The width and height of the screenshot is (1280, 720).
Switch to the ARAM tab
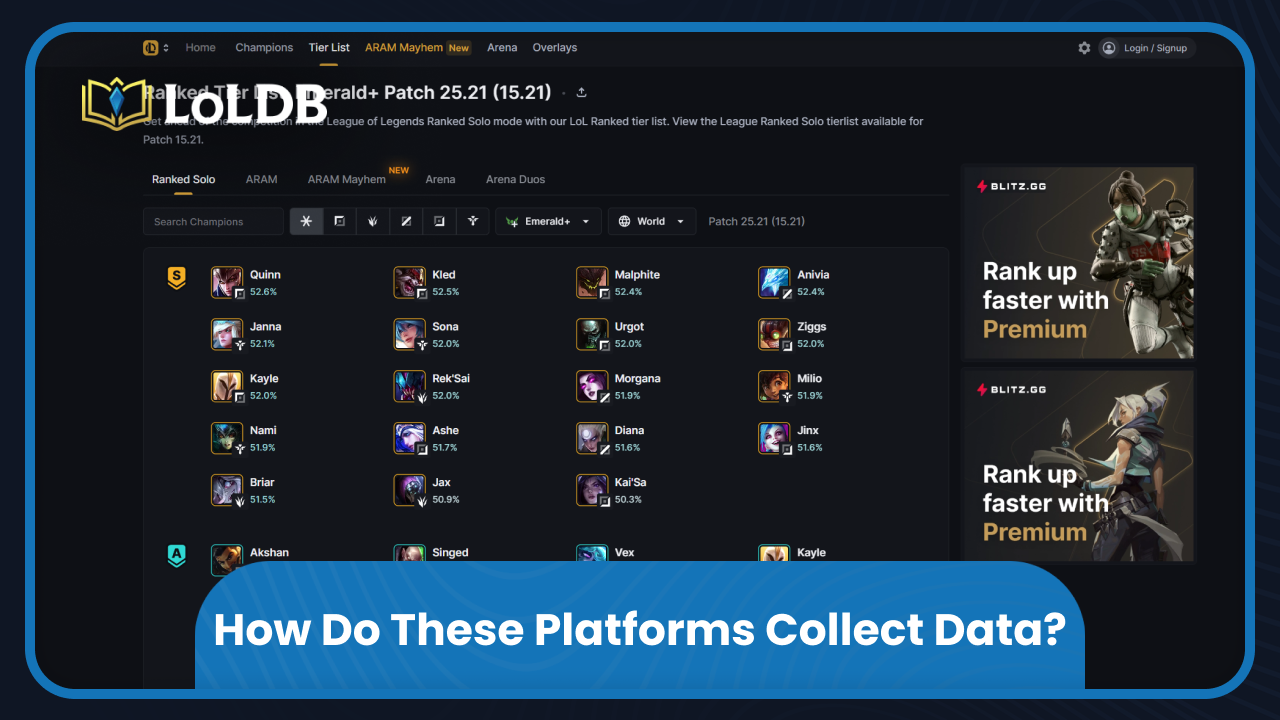coord(261,179)
